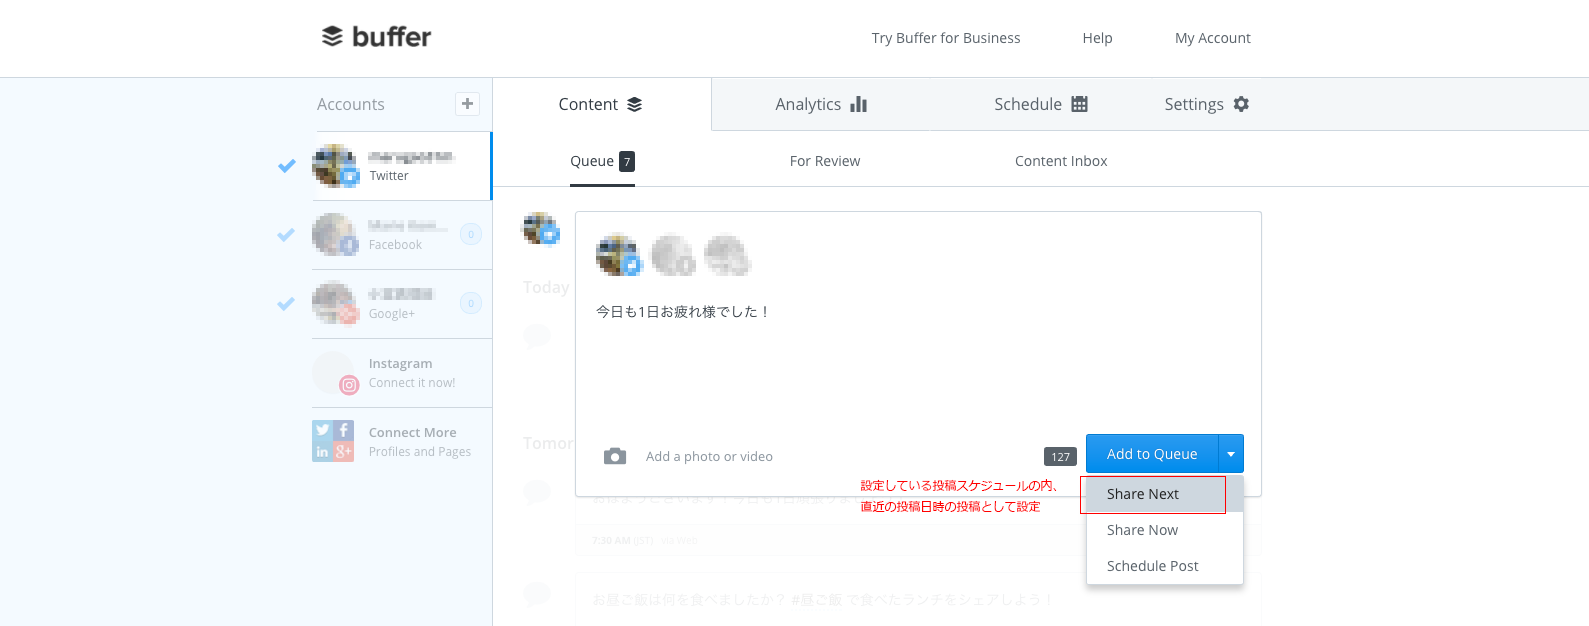Choose Schedule Post from the menu
1589x626 pixels.
(1165, 566)
